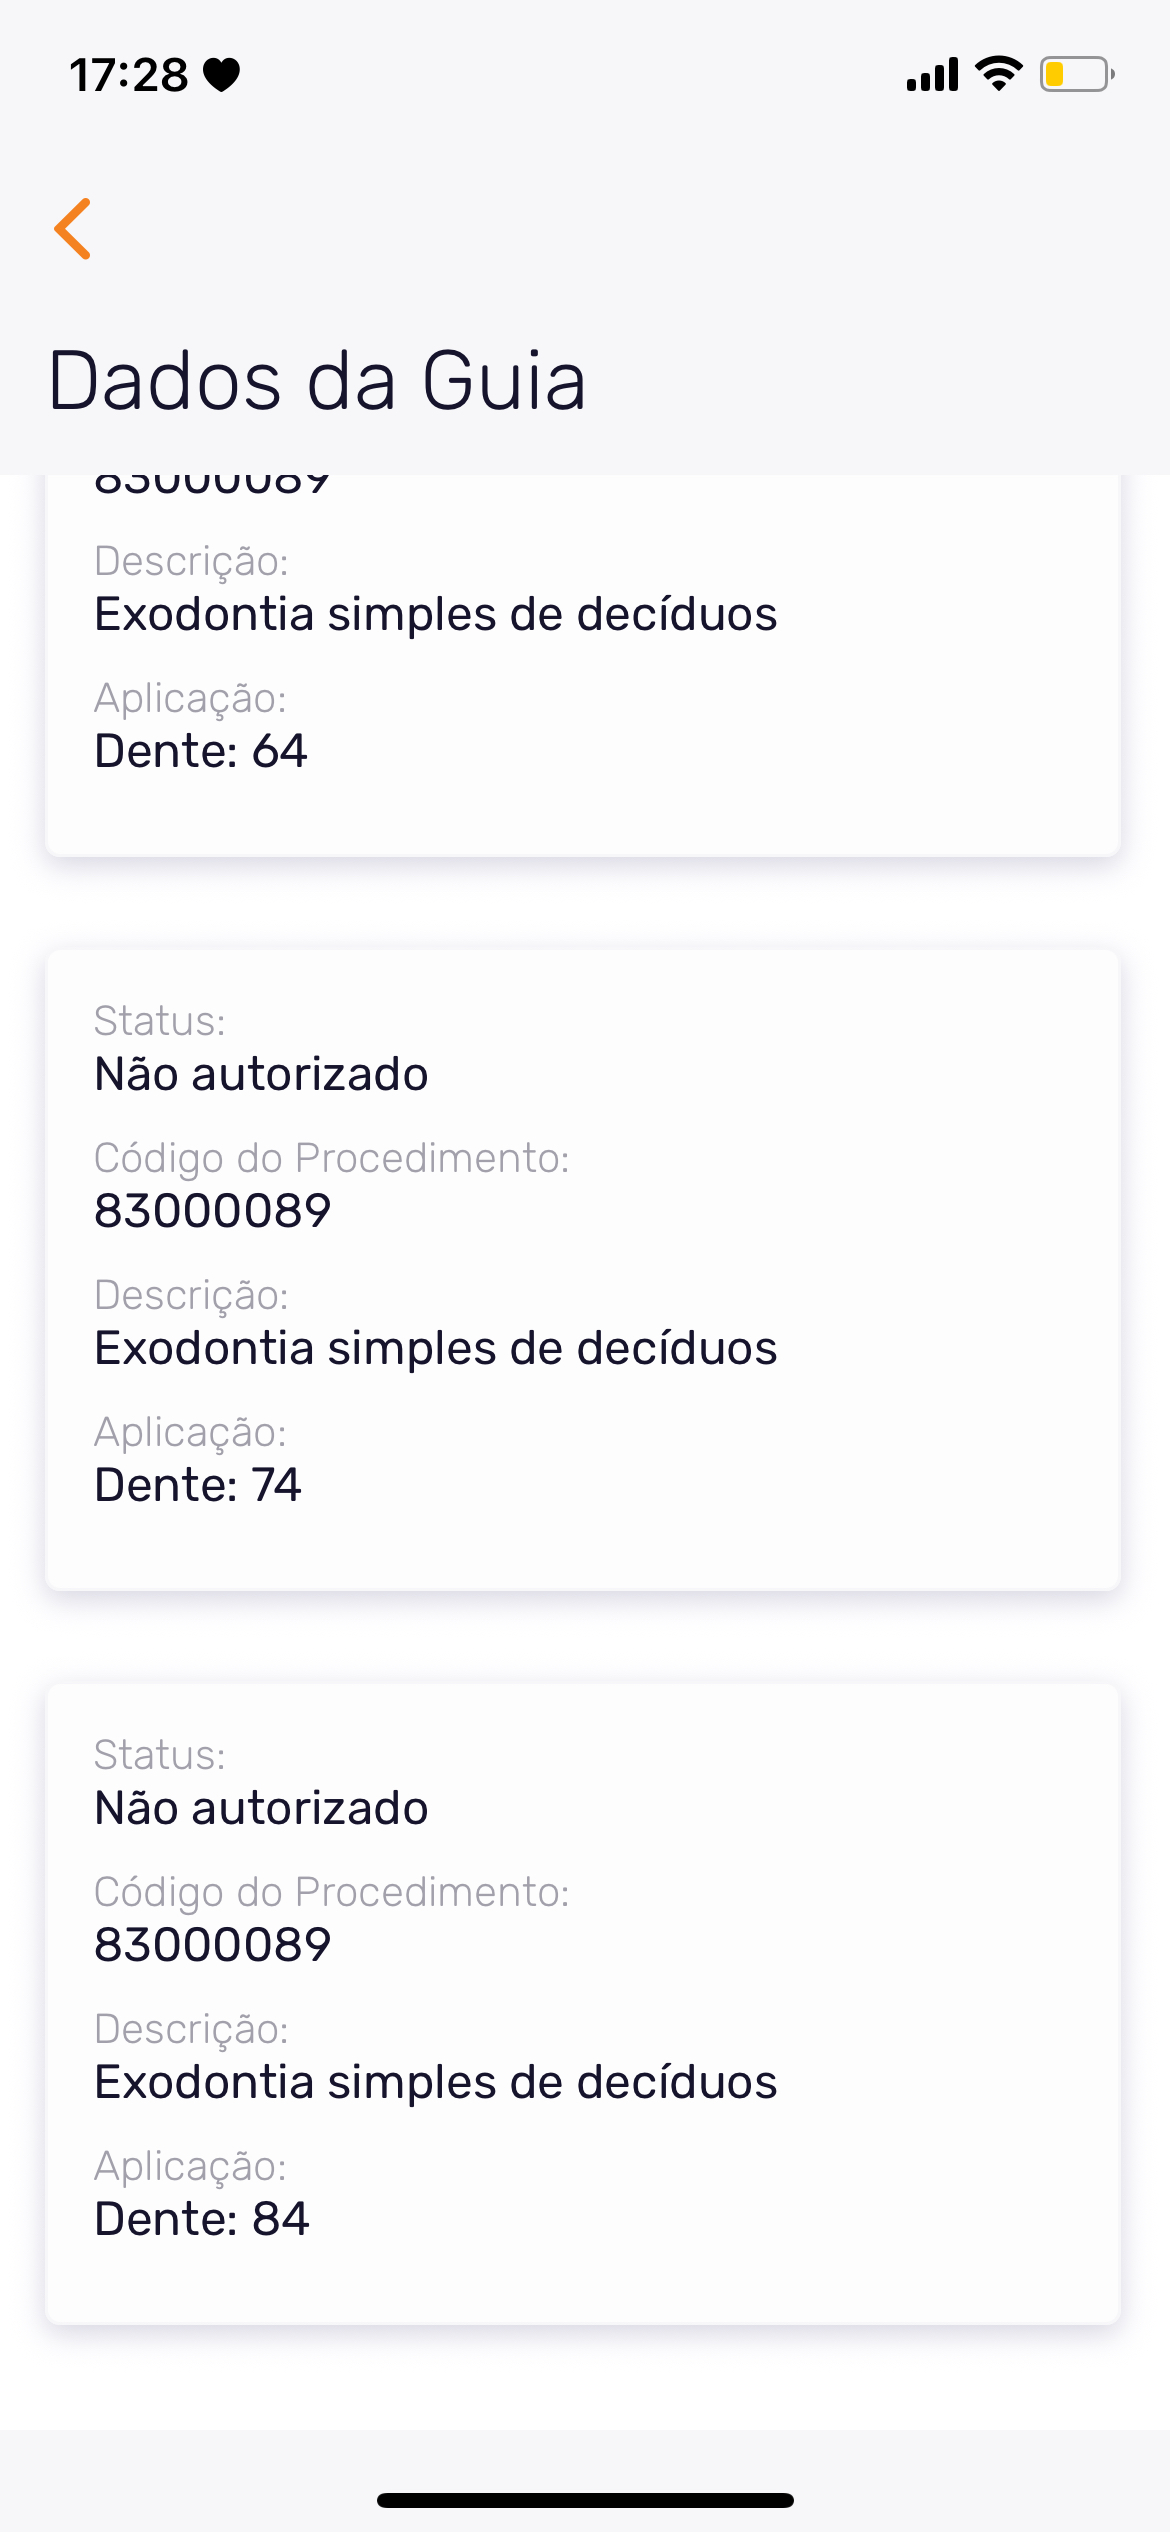The height and width of the screenshot is (2532, 1170).
Task: Tap Não autorizado status in Dente 84 card
Action: coord(261,1809)
